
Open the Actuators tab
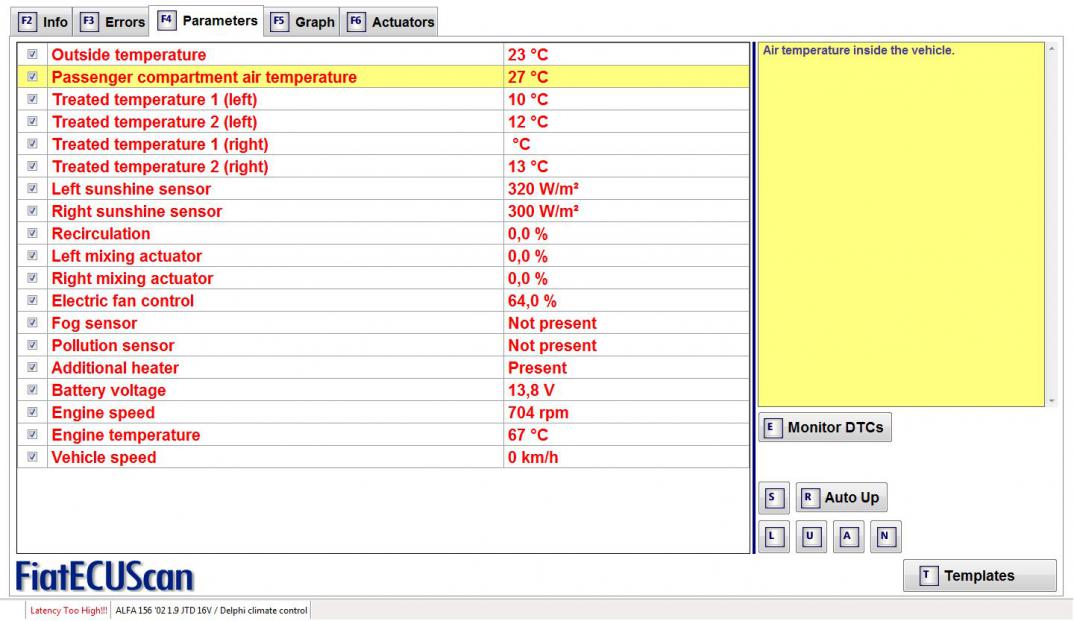(x=391, y=22)
